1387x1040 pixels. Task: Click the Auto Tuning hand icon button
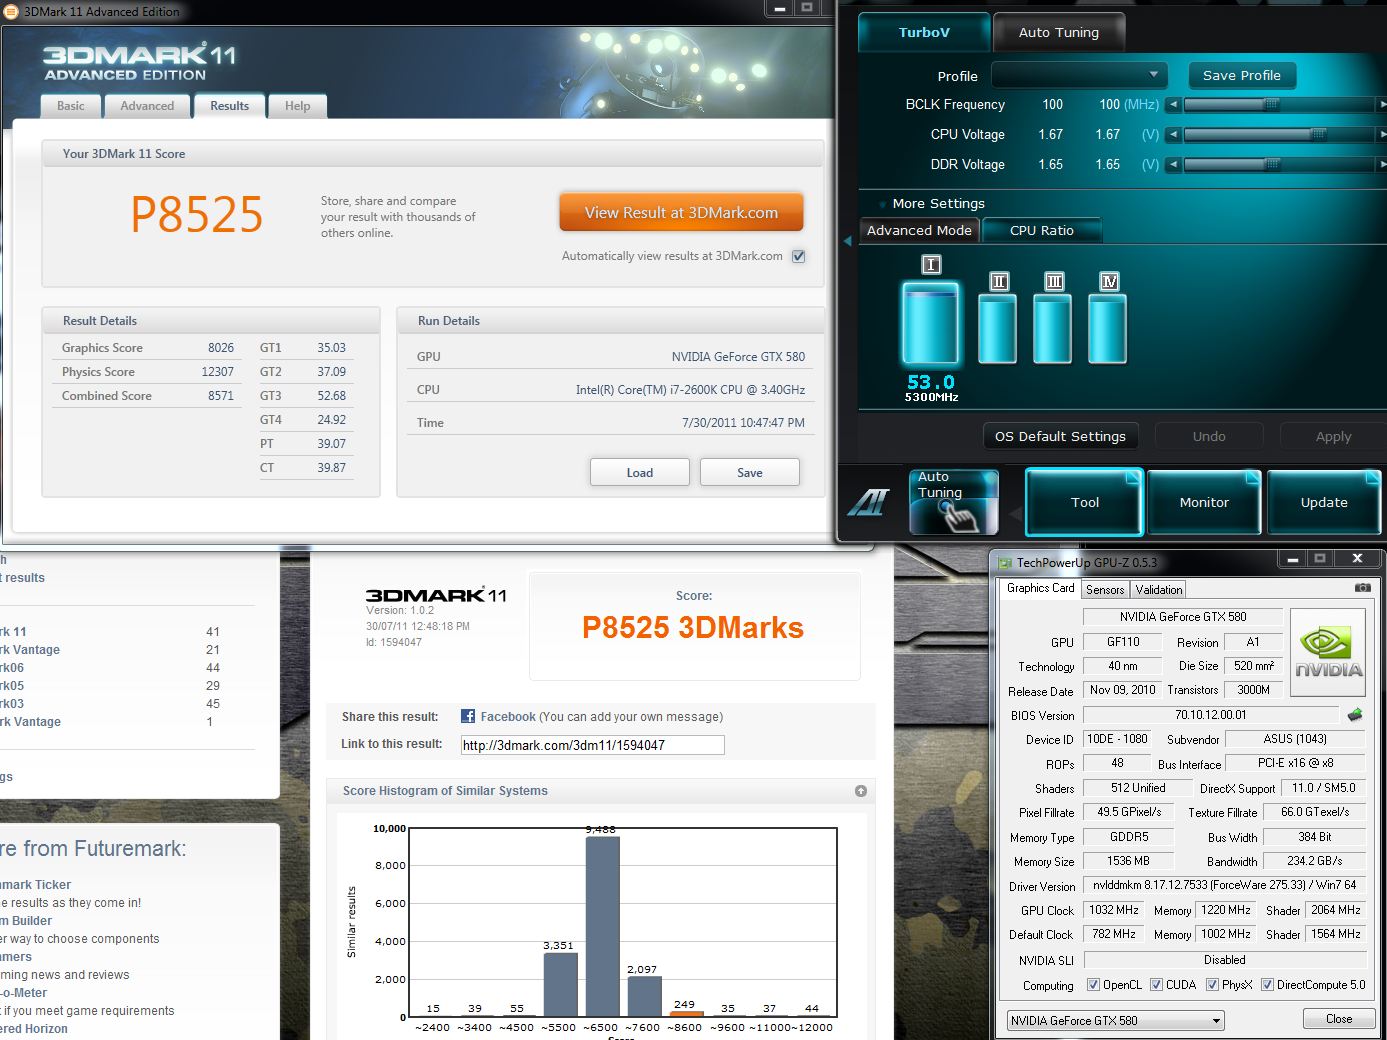pos(954,502)
